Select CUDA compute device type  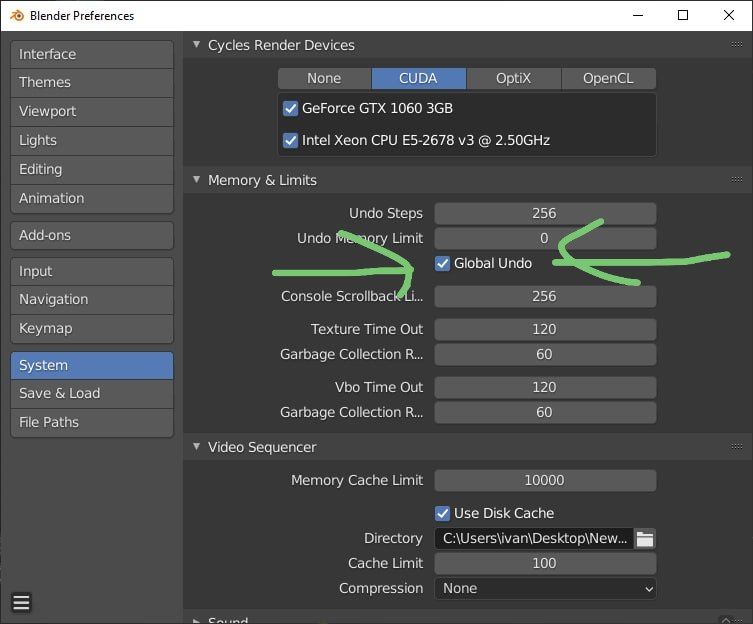click(418, 78)
